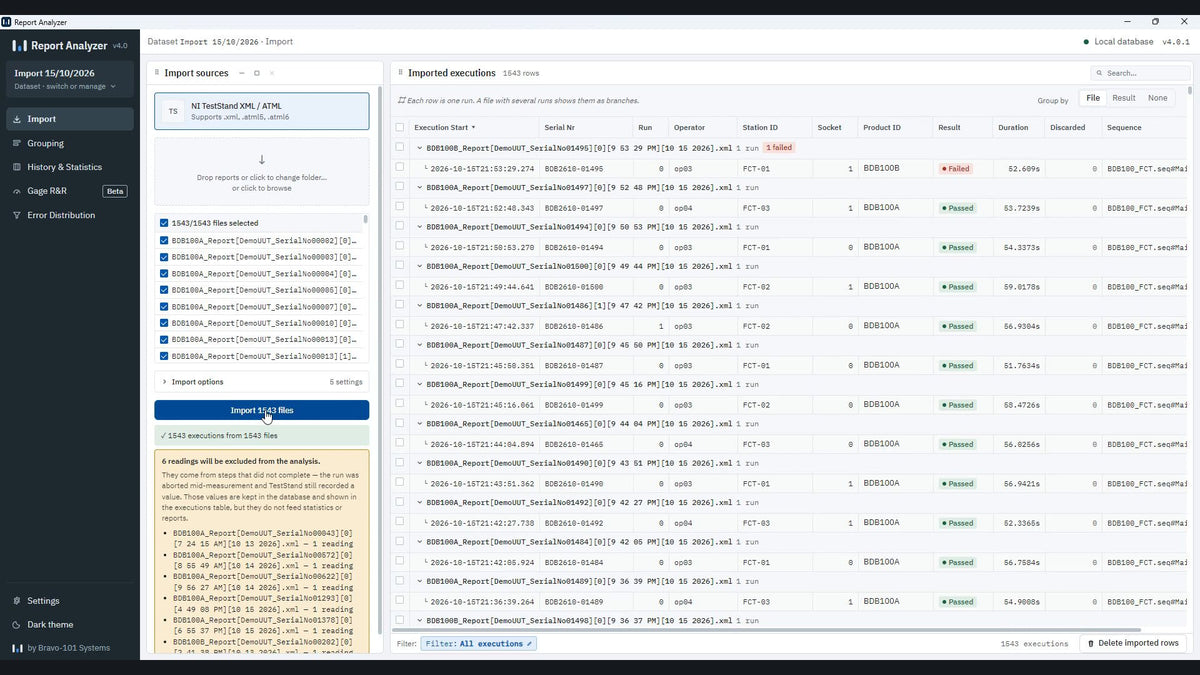Click the TS source type icon

[173, 111]
